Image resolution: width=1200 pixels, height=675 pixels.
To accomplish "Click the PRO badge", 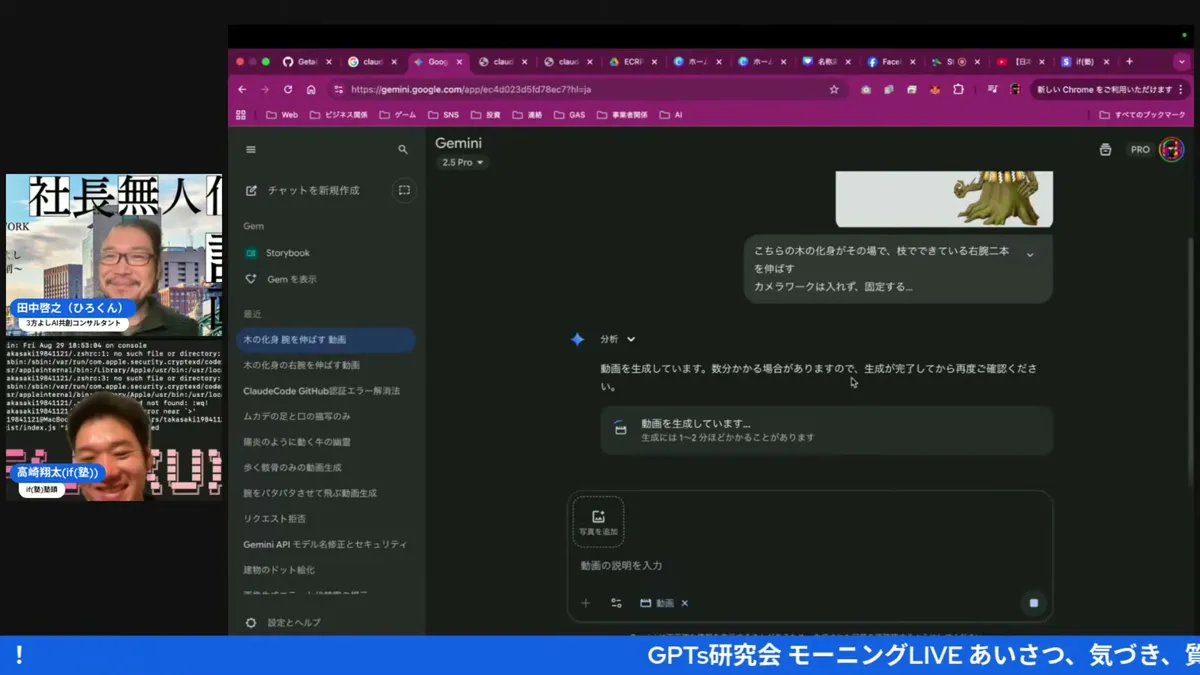I will (x=1140, y=150).
